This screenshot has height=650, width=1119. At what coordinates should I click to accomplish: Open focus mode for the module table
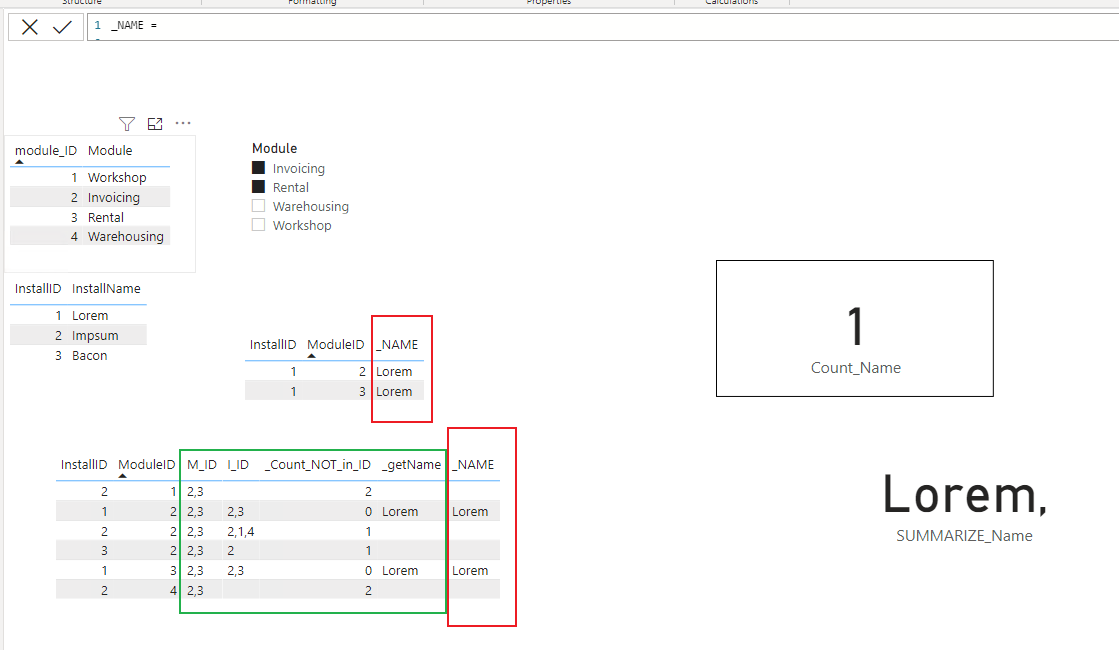(155, 123)
